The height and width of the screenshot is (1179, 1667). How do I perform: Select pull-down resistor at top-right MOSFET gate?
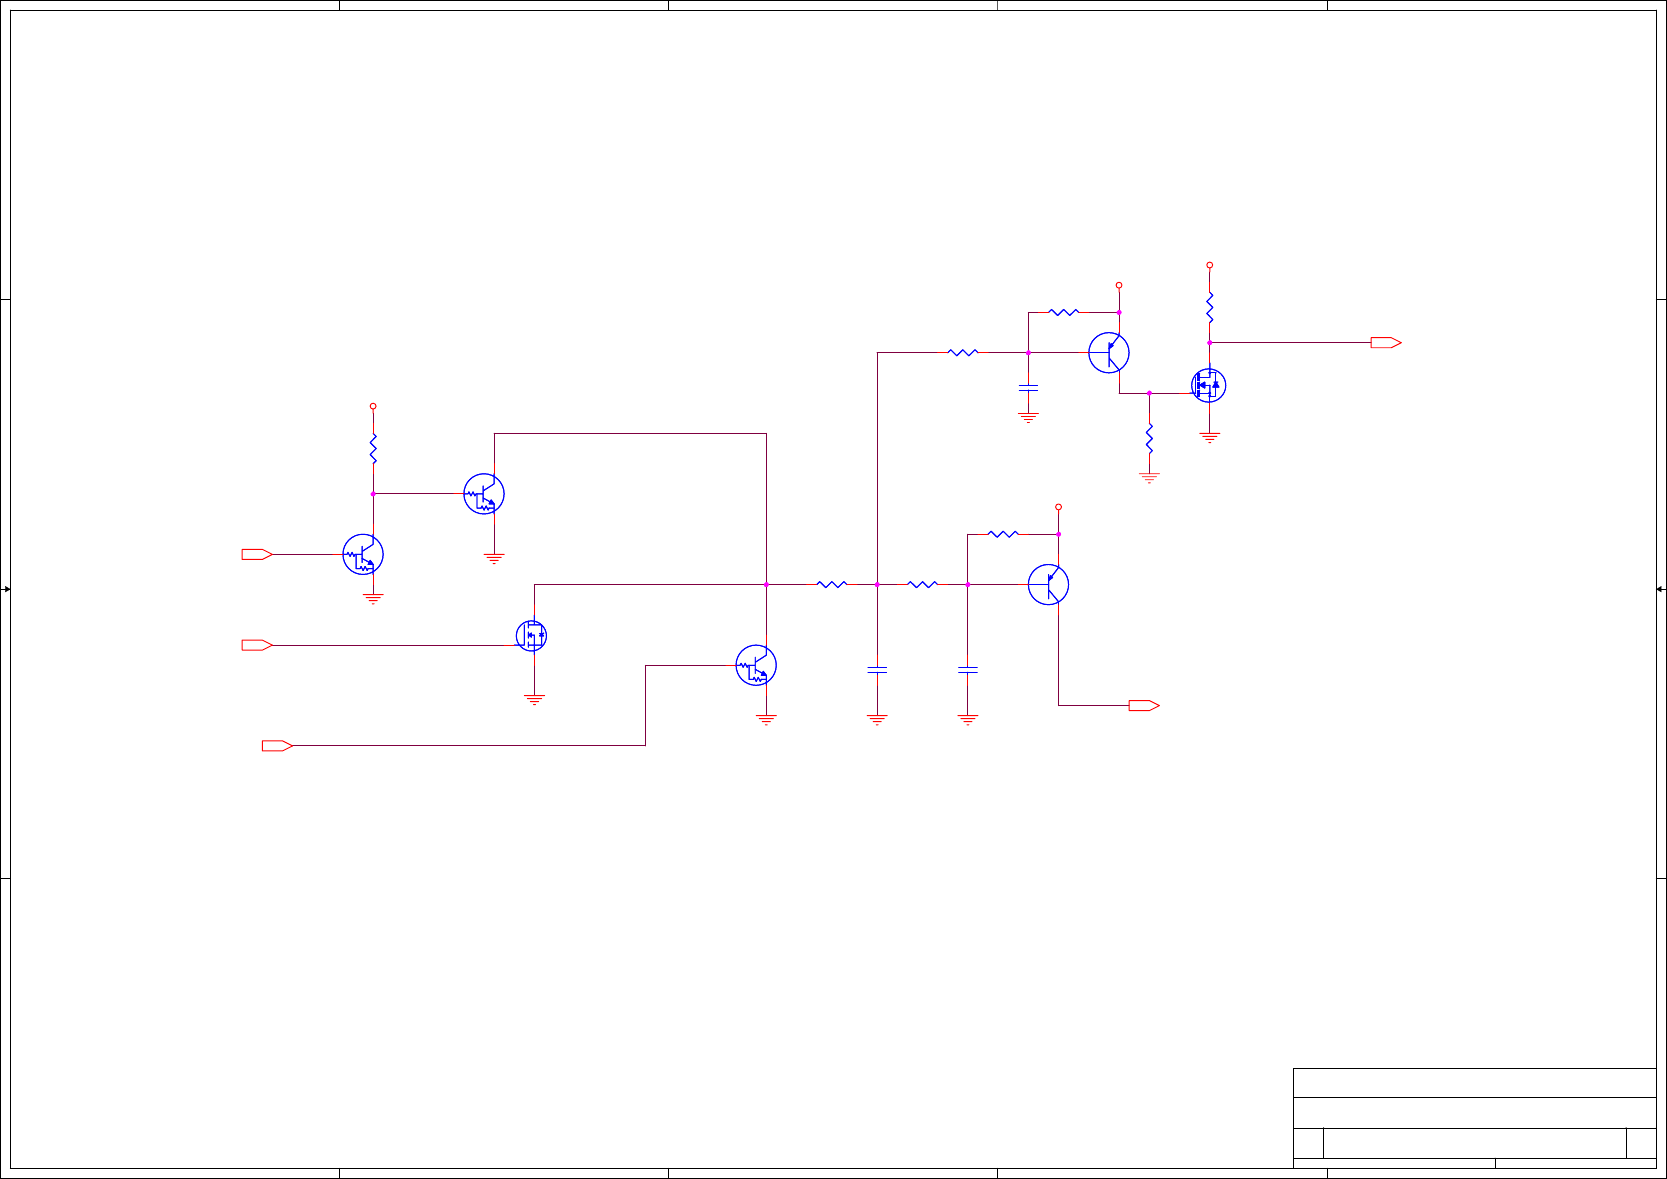1149,438
